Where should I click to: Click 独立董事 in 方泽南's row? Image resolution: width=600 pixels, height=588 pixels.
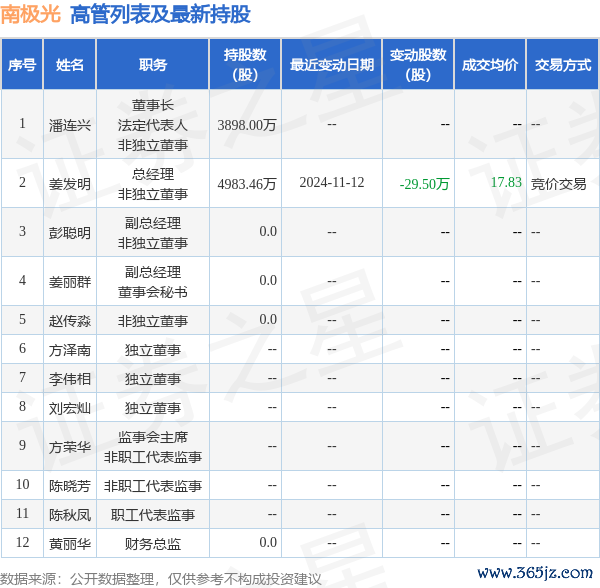click(153, 350)
